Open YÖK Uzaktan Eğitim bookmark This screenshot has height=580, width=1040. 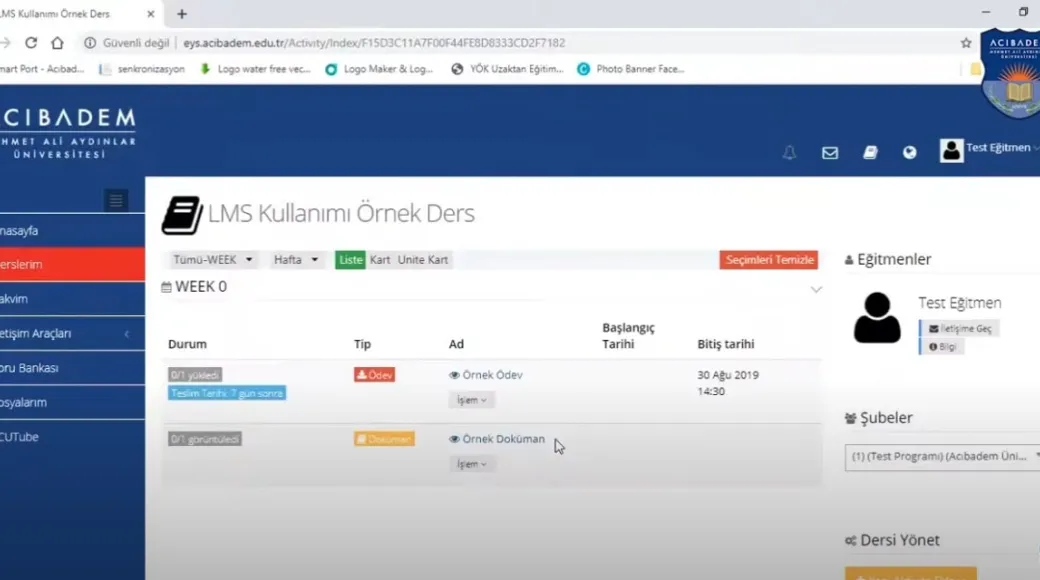pos(507,69)
